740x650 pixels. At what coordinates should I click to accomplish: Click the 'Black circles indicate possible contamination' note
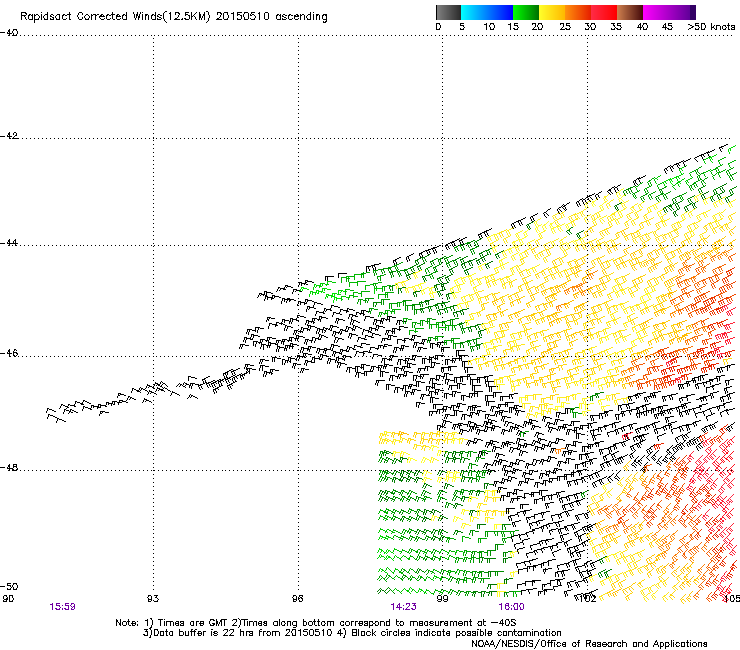click(457, 633)
